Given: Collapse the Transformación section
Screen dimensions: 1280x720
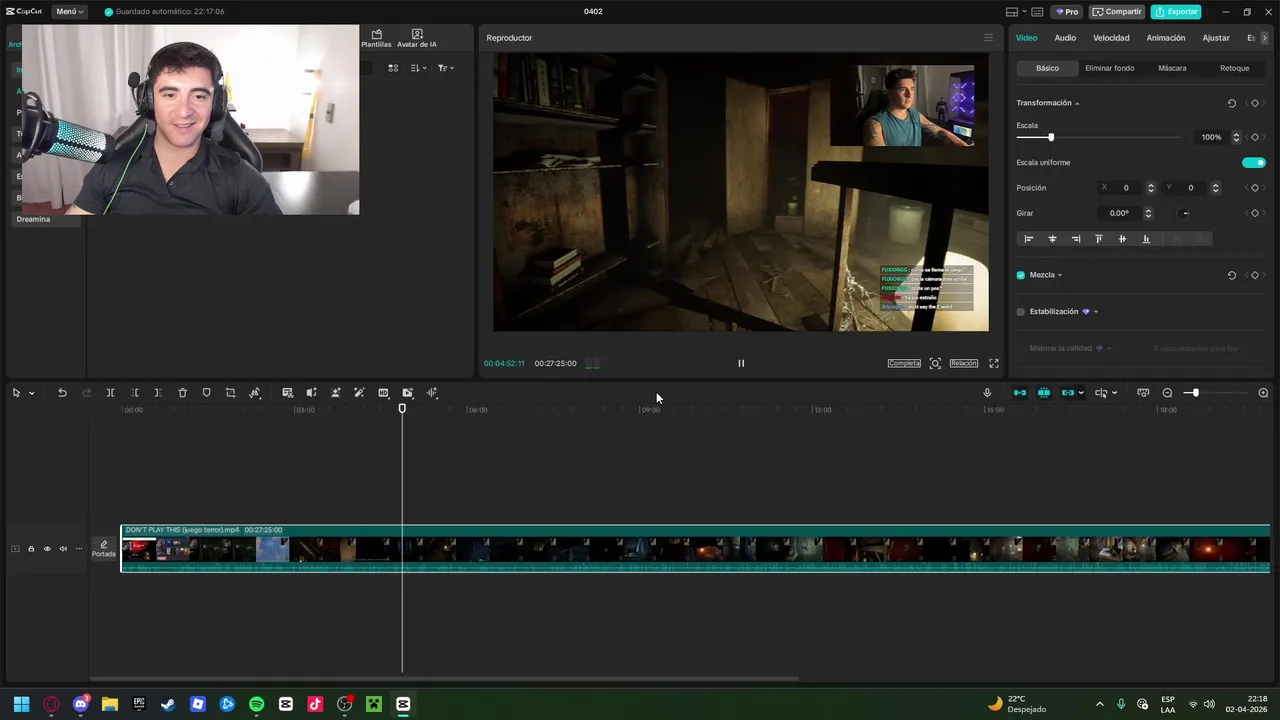Looking at the screenshot, I should click(x=1077, y=103).
